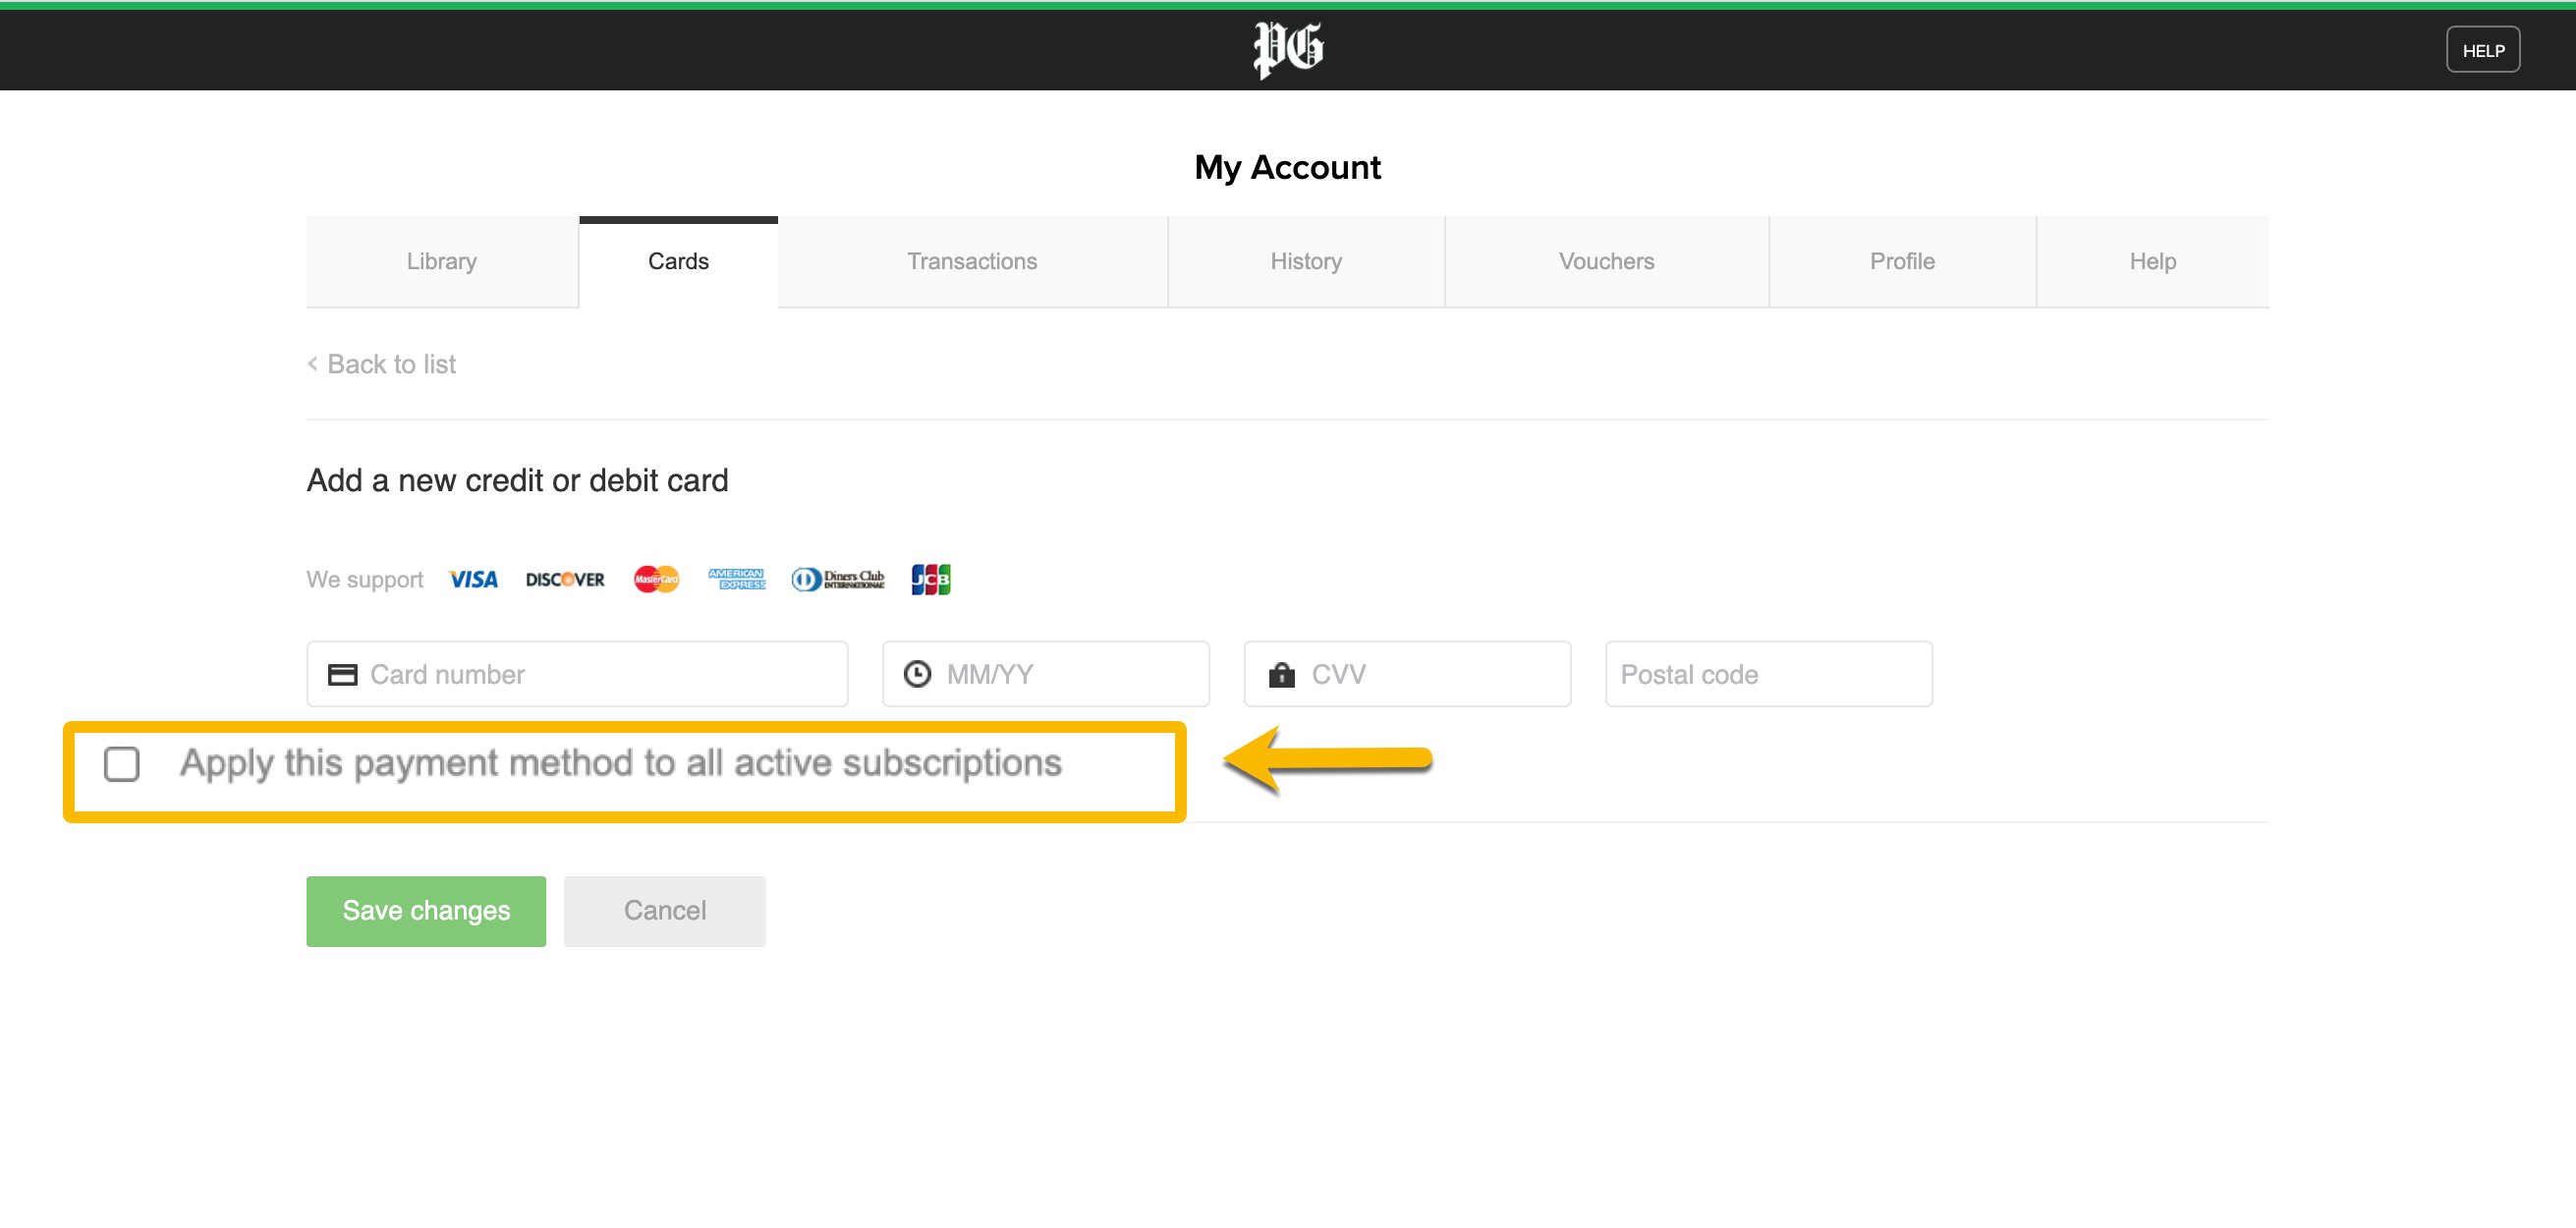The width and height of the screenshot is (2576, 1228).
Task: Click the credit card icon in Card number field
Action: pos(342,674)
